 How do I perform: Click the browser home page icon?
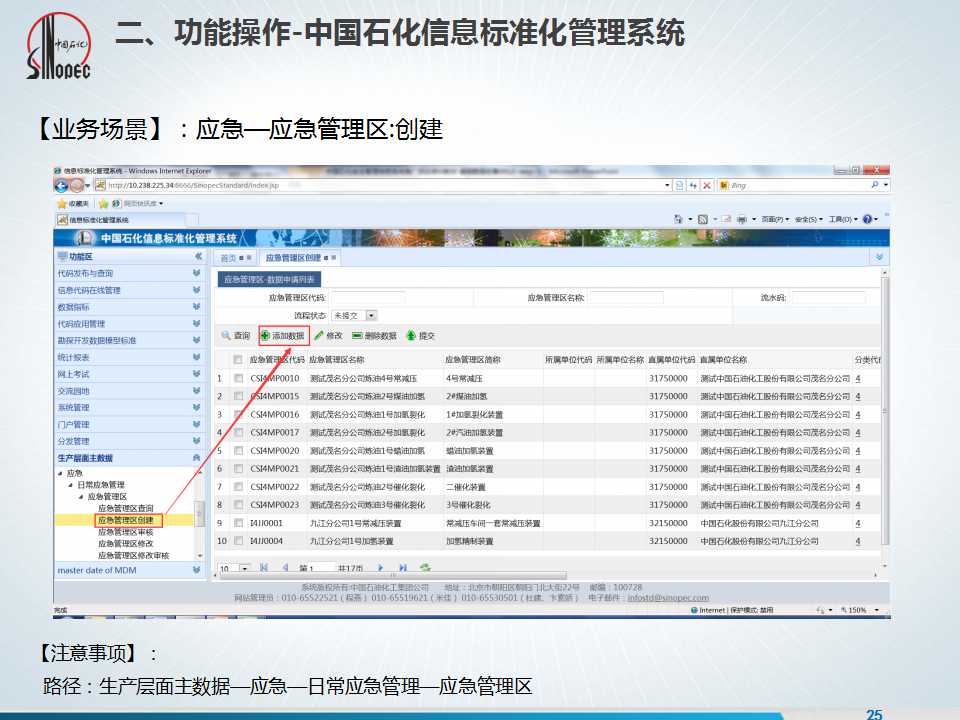click(678, 219)
